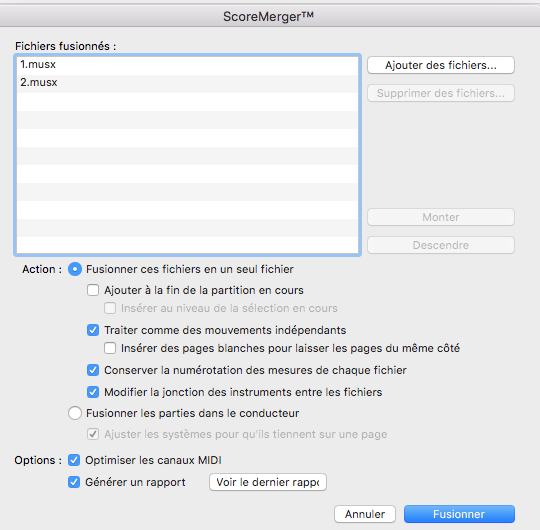Toggle Modifier la jonction des instruments
540x530 pixels.
click(x=93, y=392)
